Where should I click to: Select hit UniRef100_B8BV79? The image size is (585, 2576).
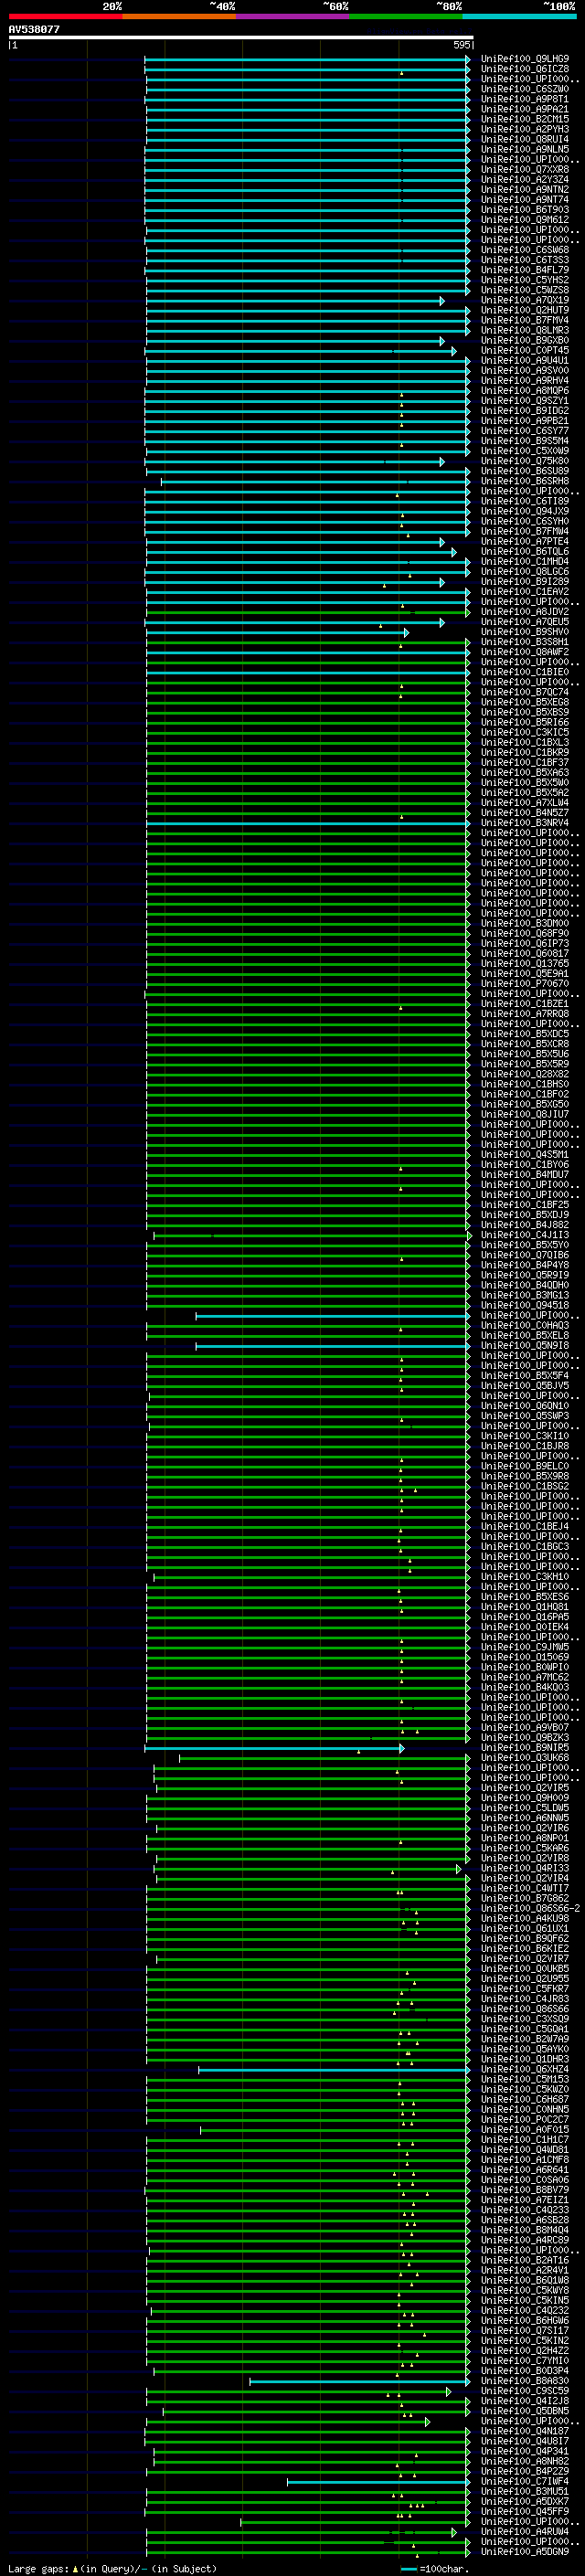[525, 2190]
